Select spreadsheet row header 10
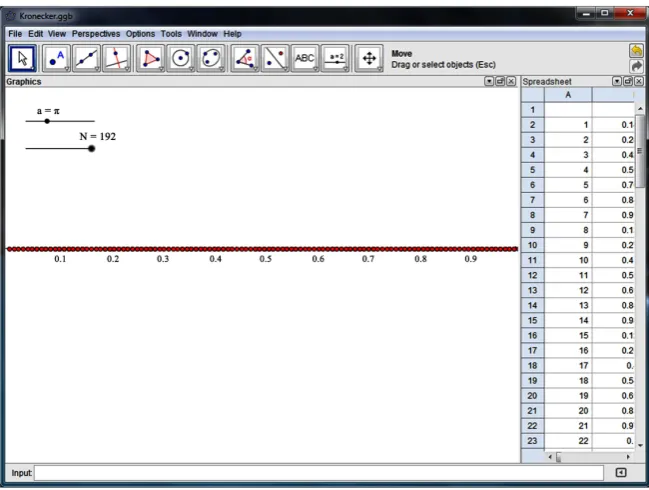This screenshot has width=649, height=490. [532, 245]
